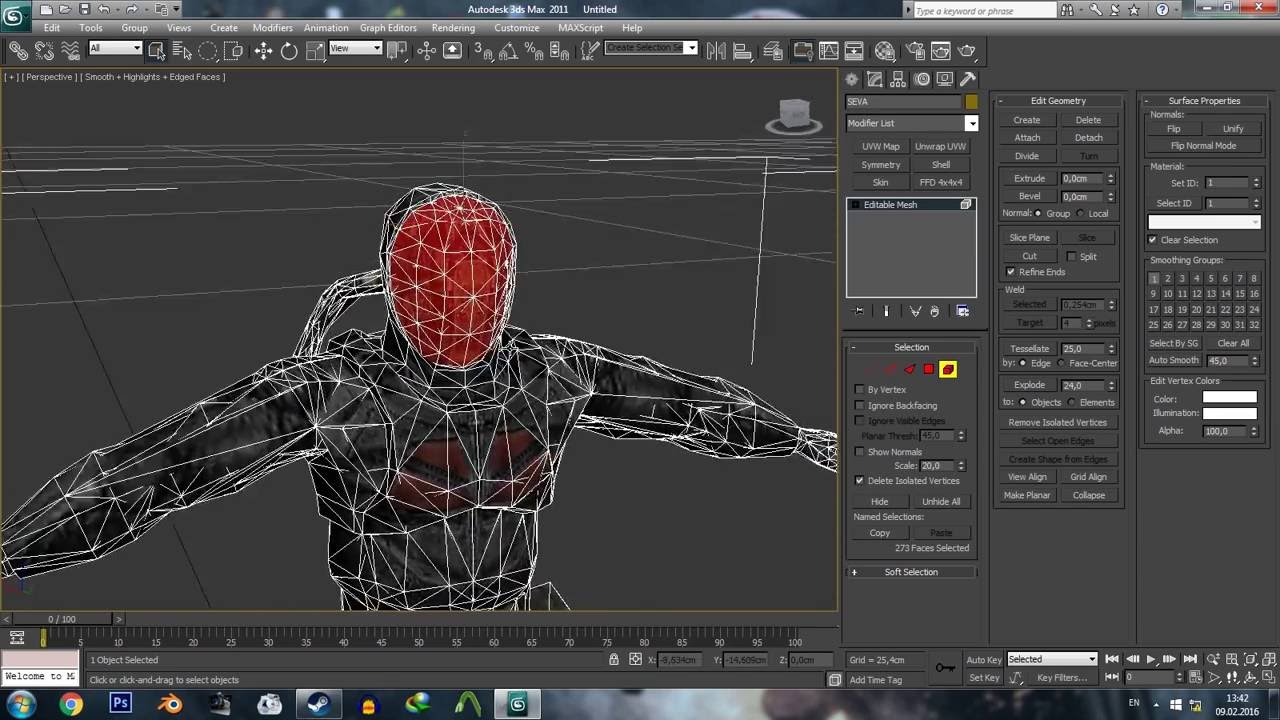
Task: Open the Render Setup dialog
Action: (x=915, y=50)
